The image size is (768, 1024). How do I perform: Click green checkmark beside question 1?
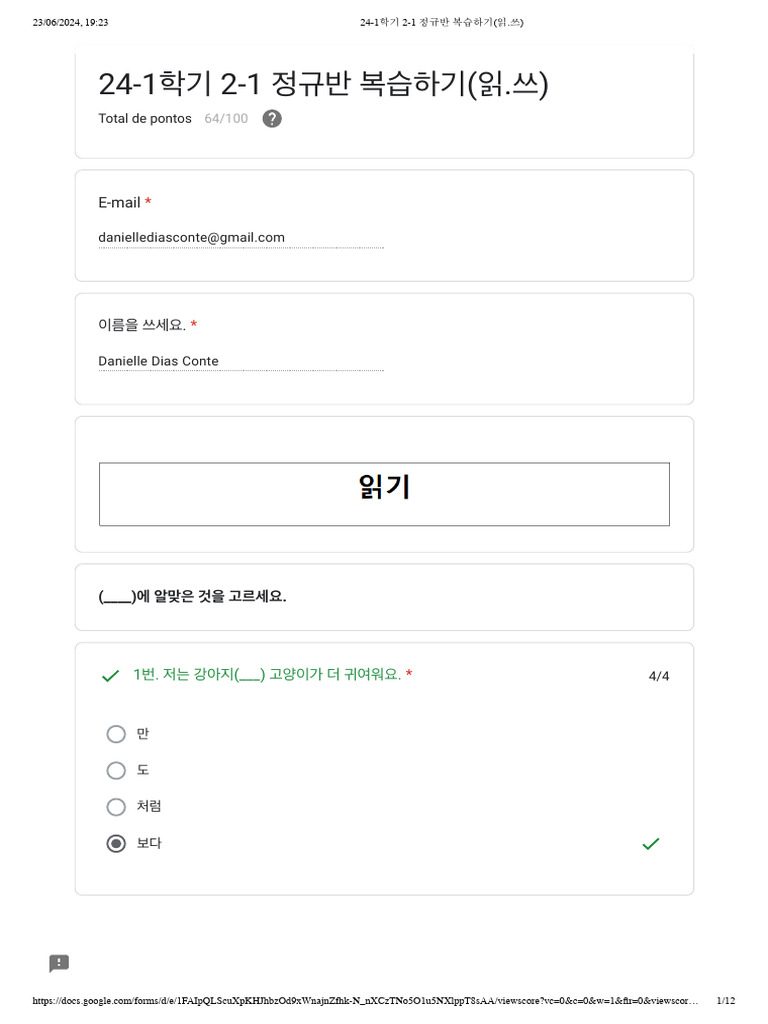coord(110,676)
